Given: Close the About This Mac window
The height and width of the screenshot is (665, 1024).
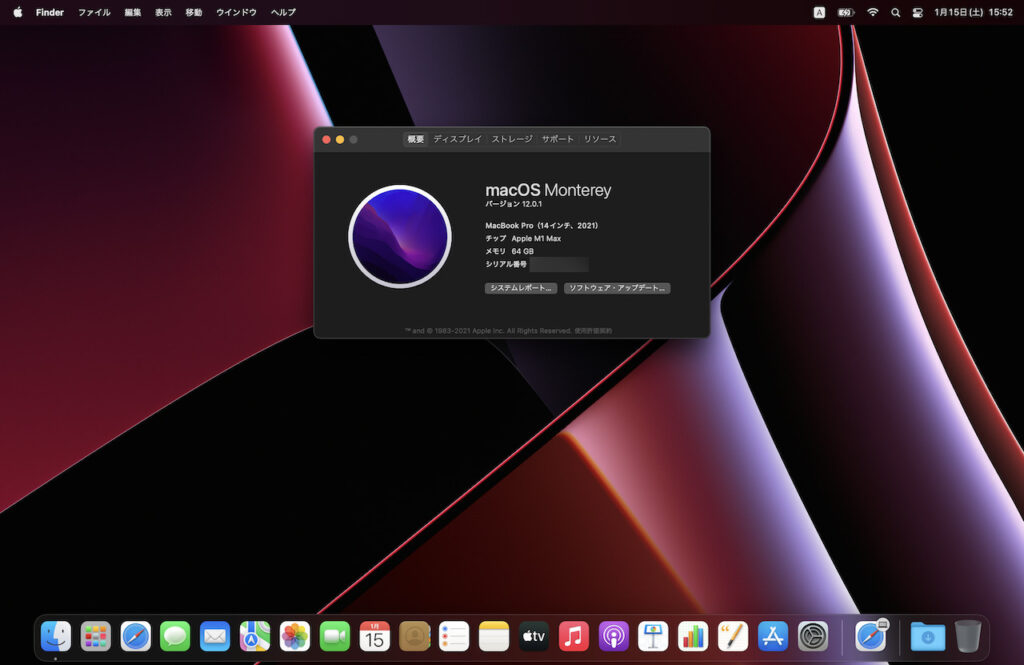Looking at the screenshot, I should click(327, 139).
